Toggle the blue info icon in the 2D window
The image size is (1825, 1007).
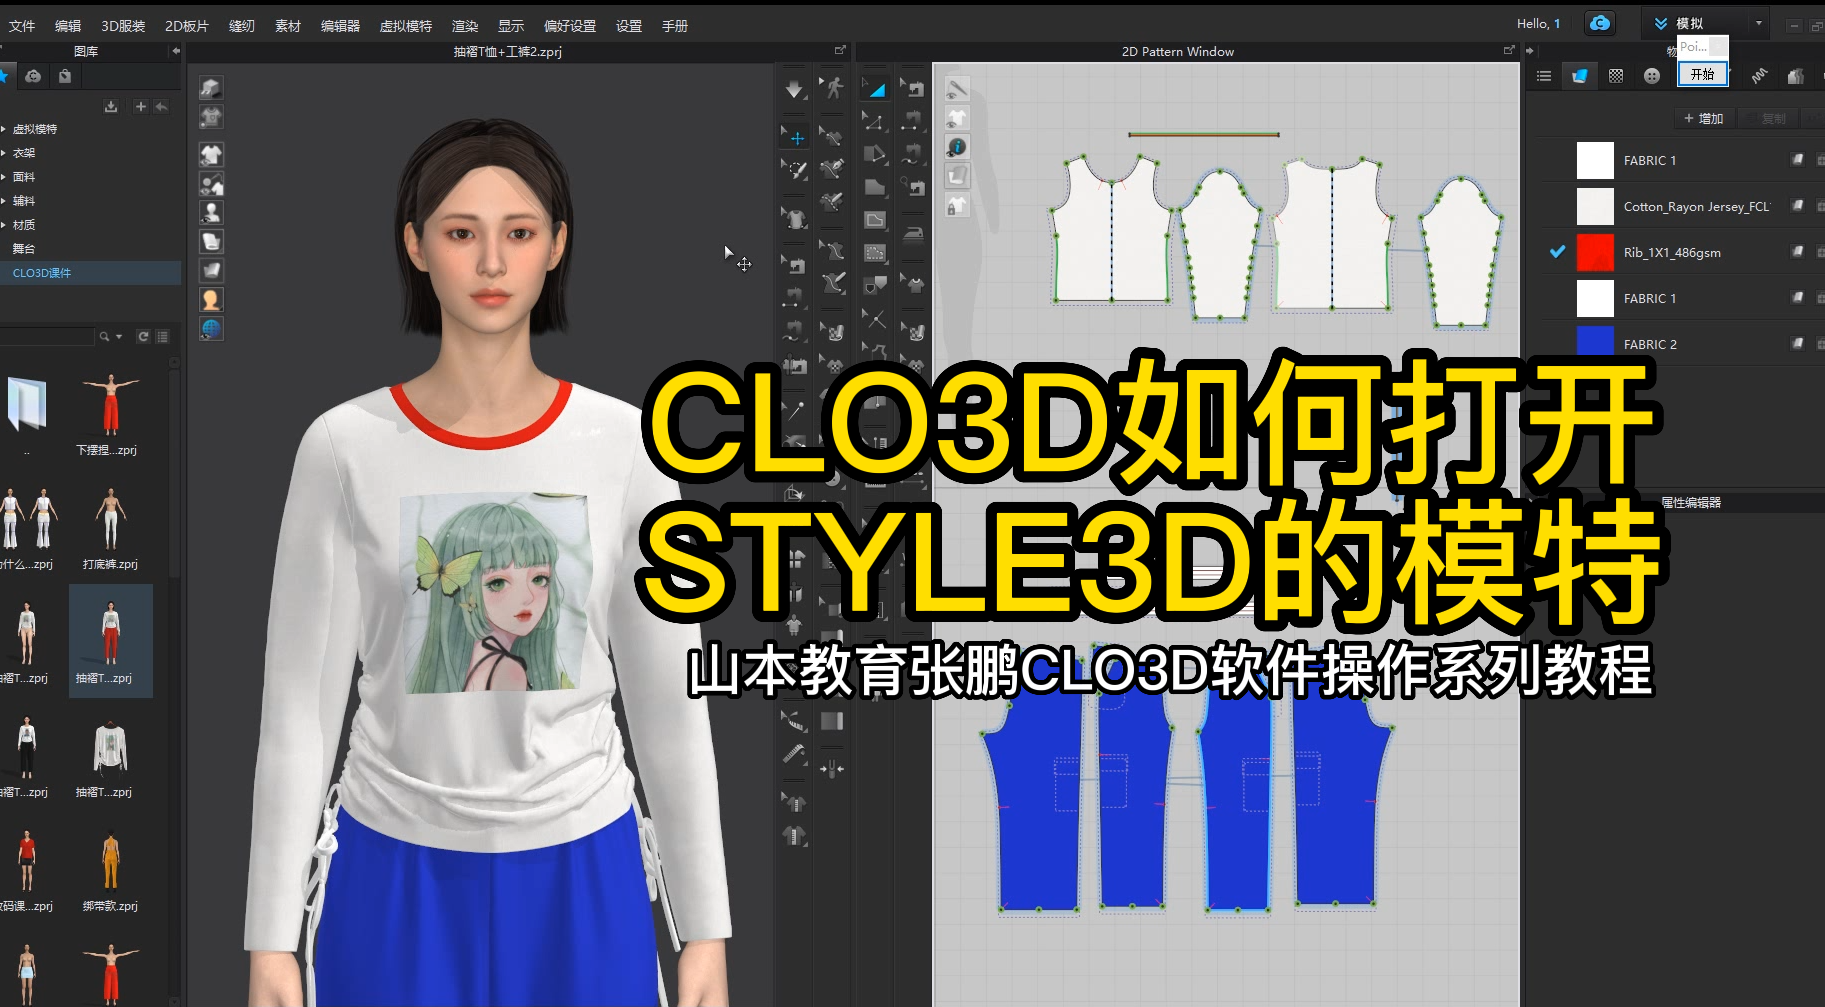957,147
